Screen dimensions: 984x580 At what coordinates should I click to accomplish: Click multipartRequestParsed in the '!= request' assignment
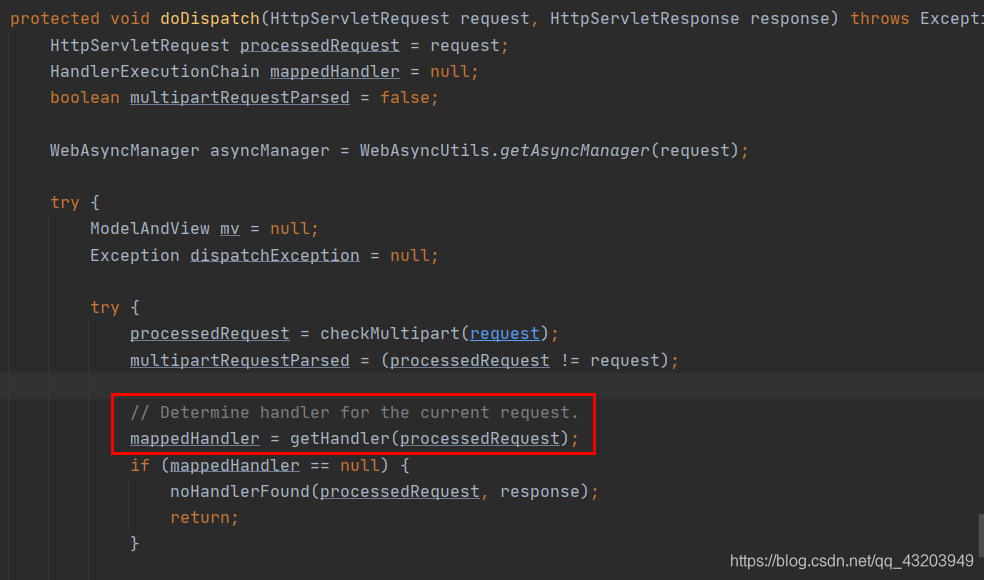(240, 360)
